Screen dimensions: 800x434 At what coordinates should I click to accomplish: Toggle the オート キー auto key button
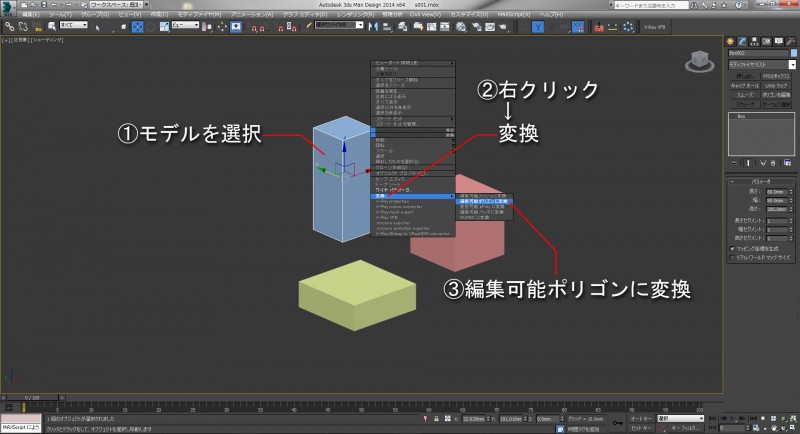coord(641,417)
